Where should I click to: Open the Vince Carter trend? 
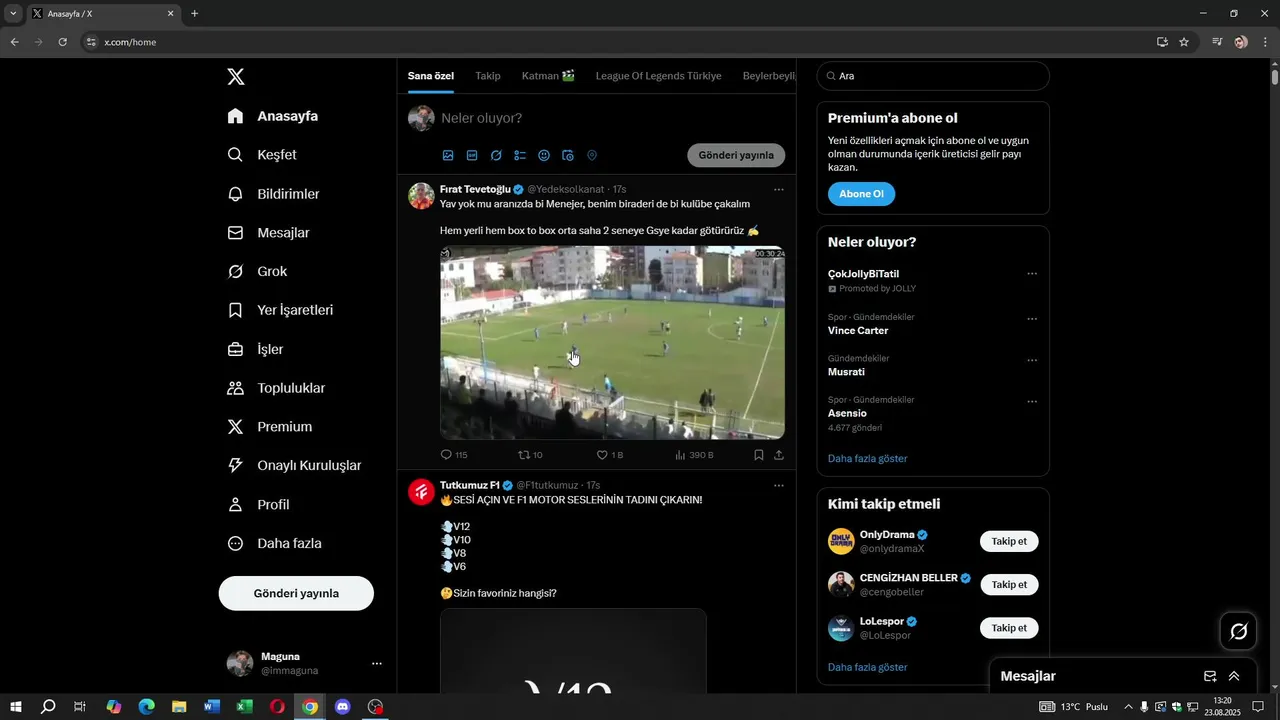(x=858, y=331)
